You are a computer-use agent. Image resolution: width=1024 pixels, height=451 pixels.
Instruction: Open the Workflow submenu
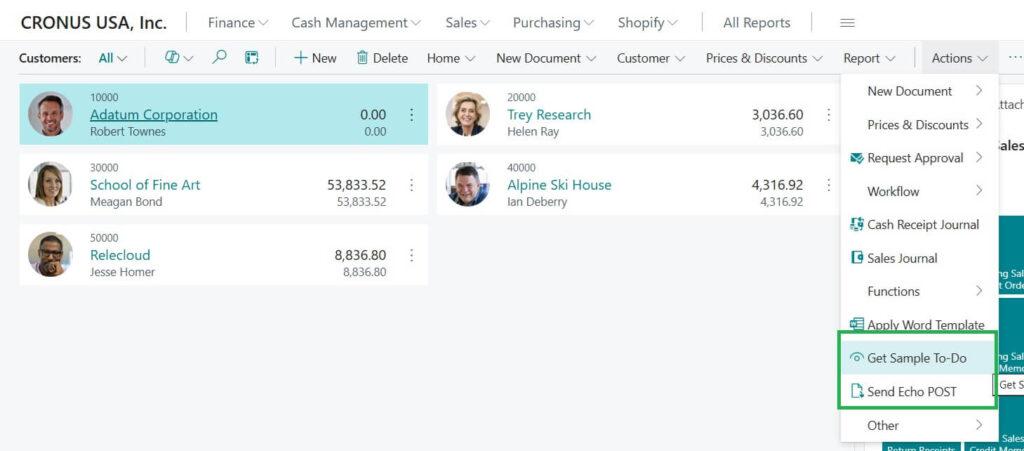919,191
